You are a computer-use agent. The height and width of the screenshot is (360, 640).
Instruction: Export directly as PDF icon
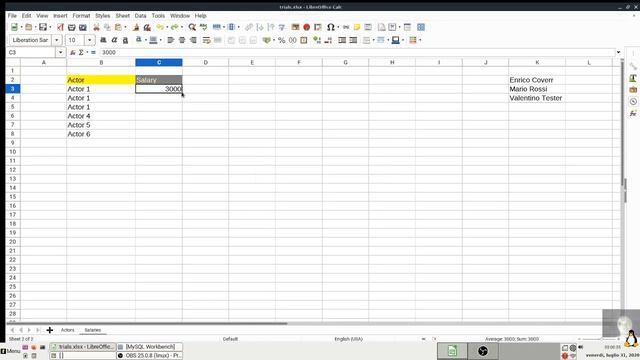tap(60, 27)
